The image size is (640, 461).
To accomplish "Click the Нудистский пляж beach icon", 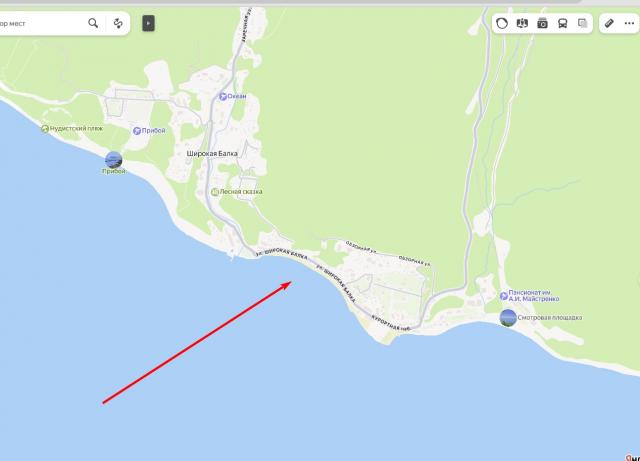I will point(45,129).
